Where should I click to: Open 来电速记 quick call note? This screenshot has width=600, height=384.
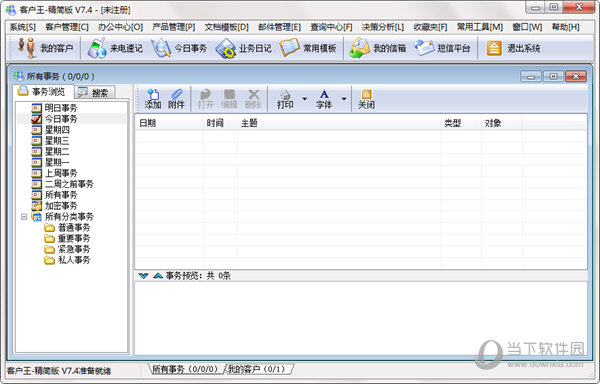(x=115, y=48)
